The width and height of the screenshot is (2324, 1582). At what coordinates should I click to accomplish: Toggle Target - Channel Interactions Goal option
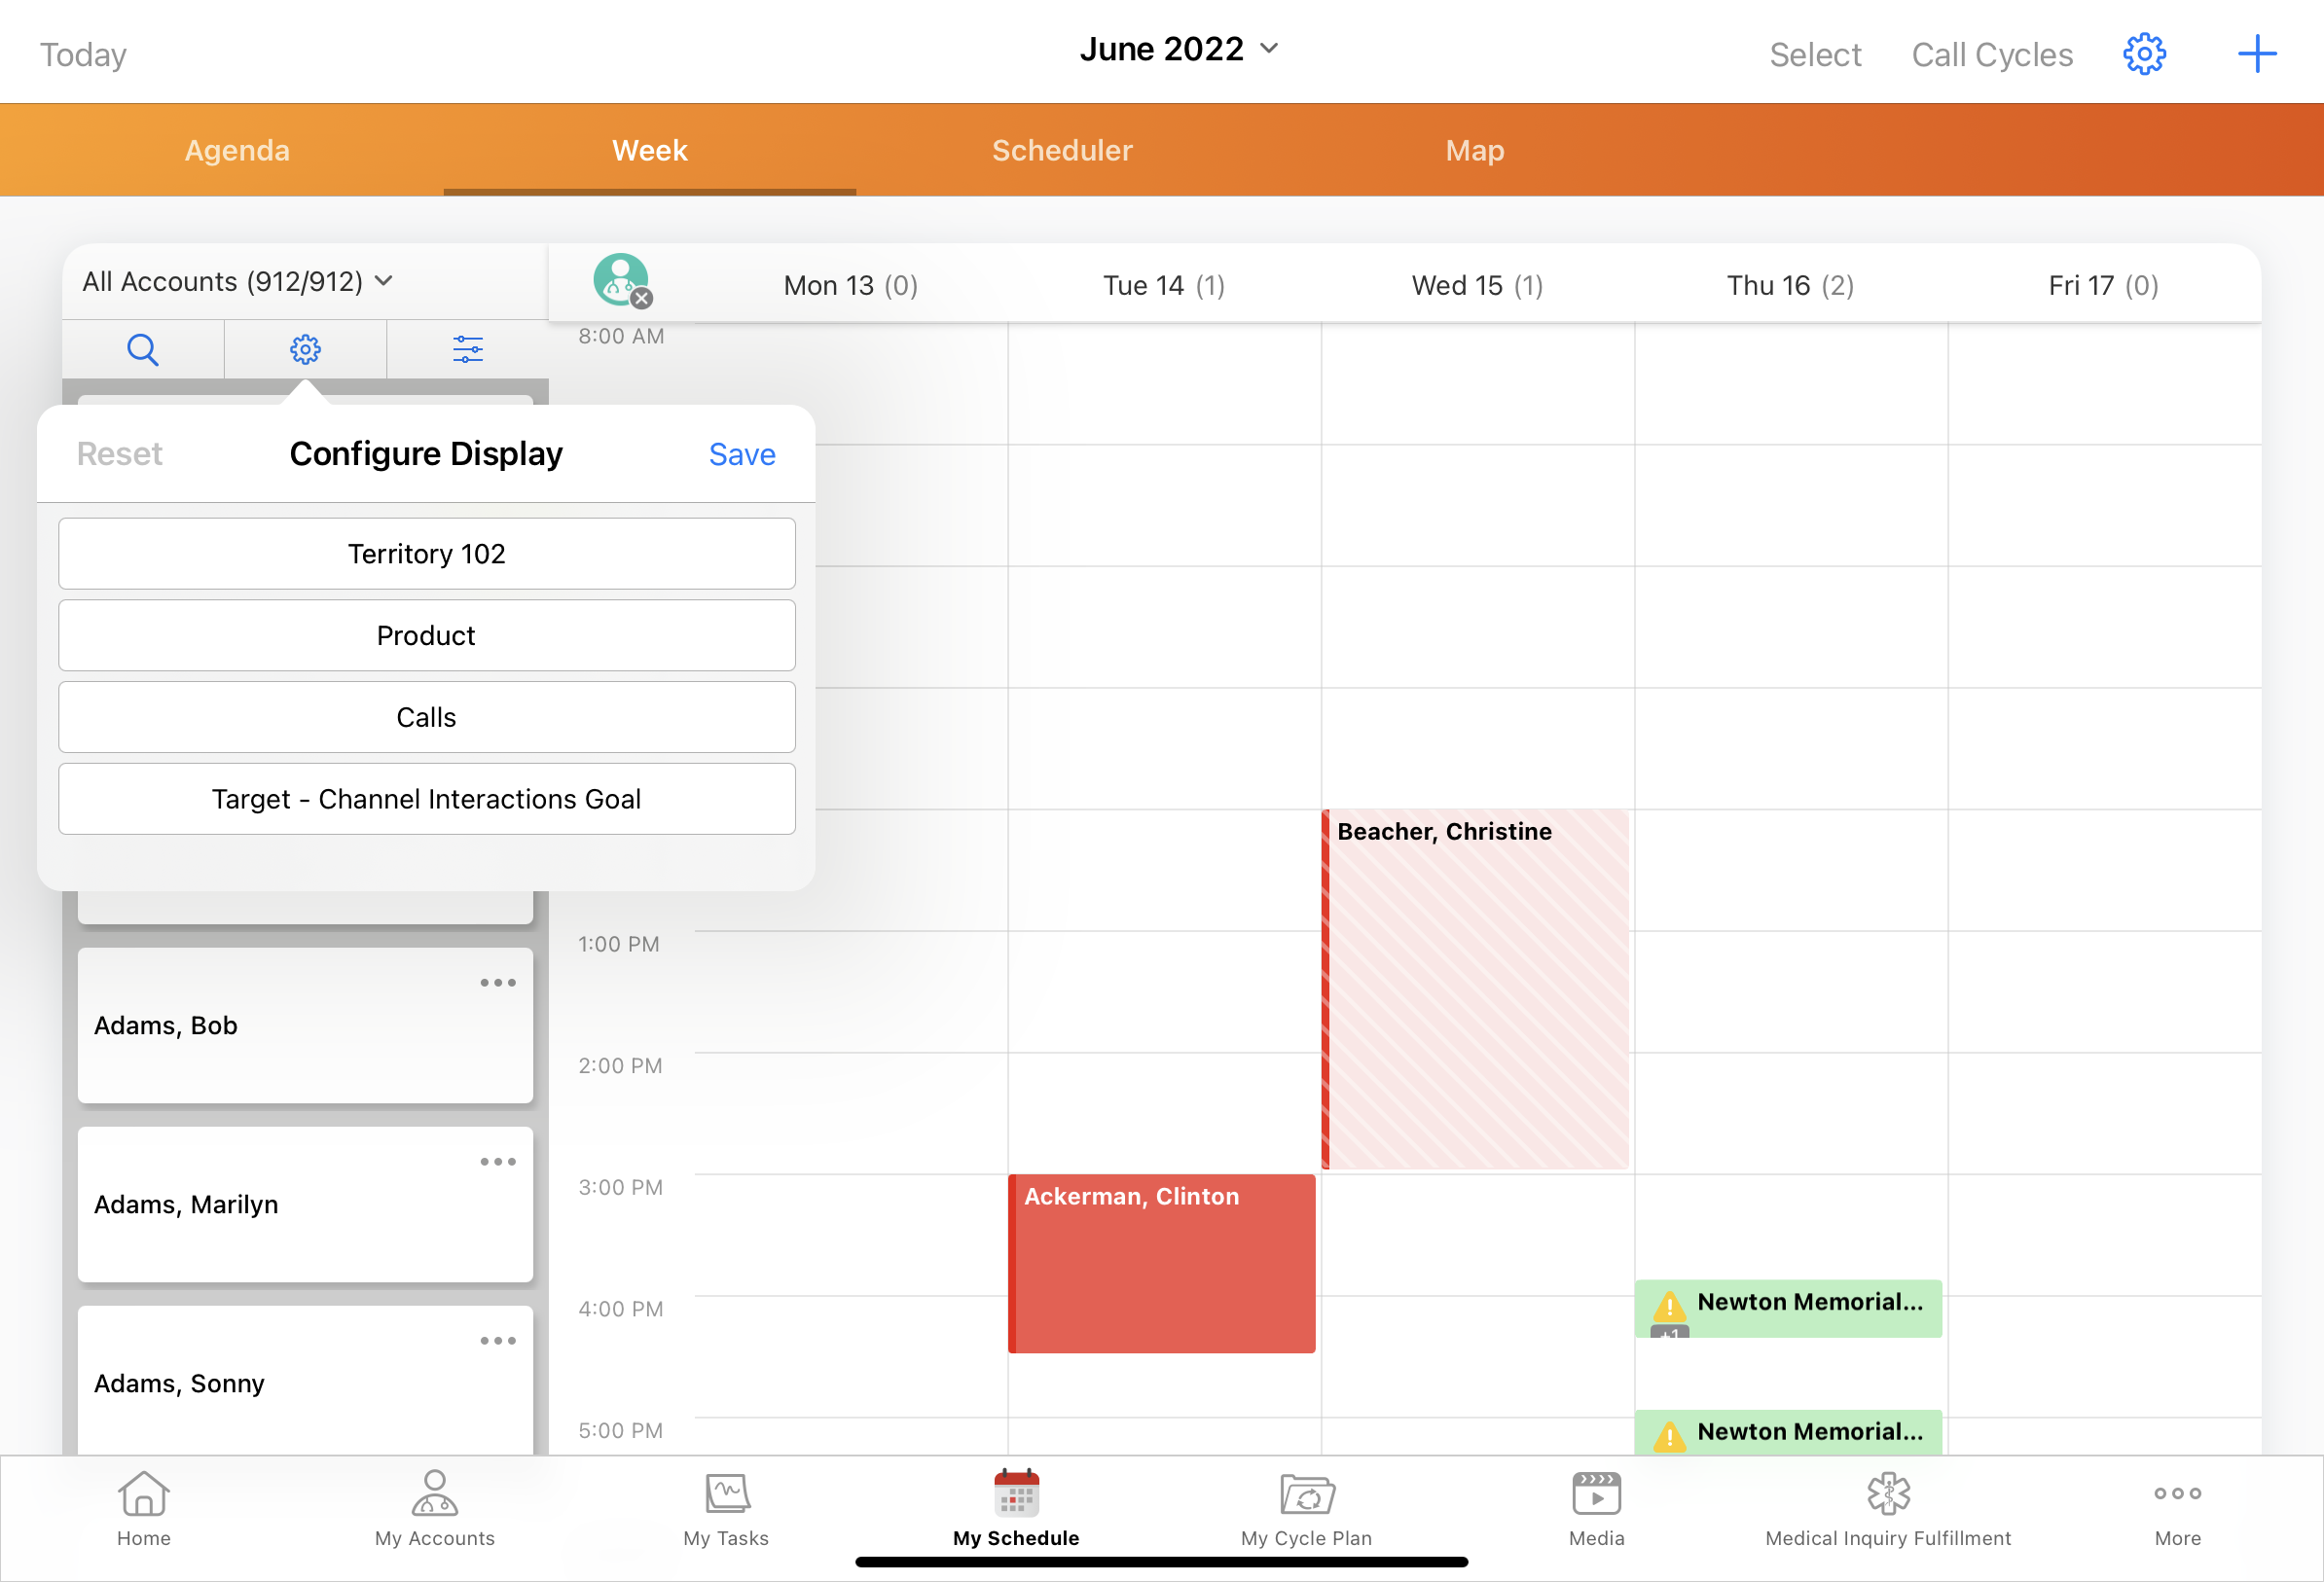click(427, 799)
